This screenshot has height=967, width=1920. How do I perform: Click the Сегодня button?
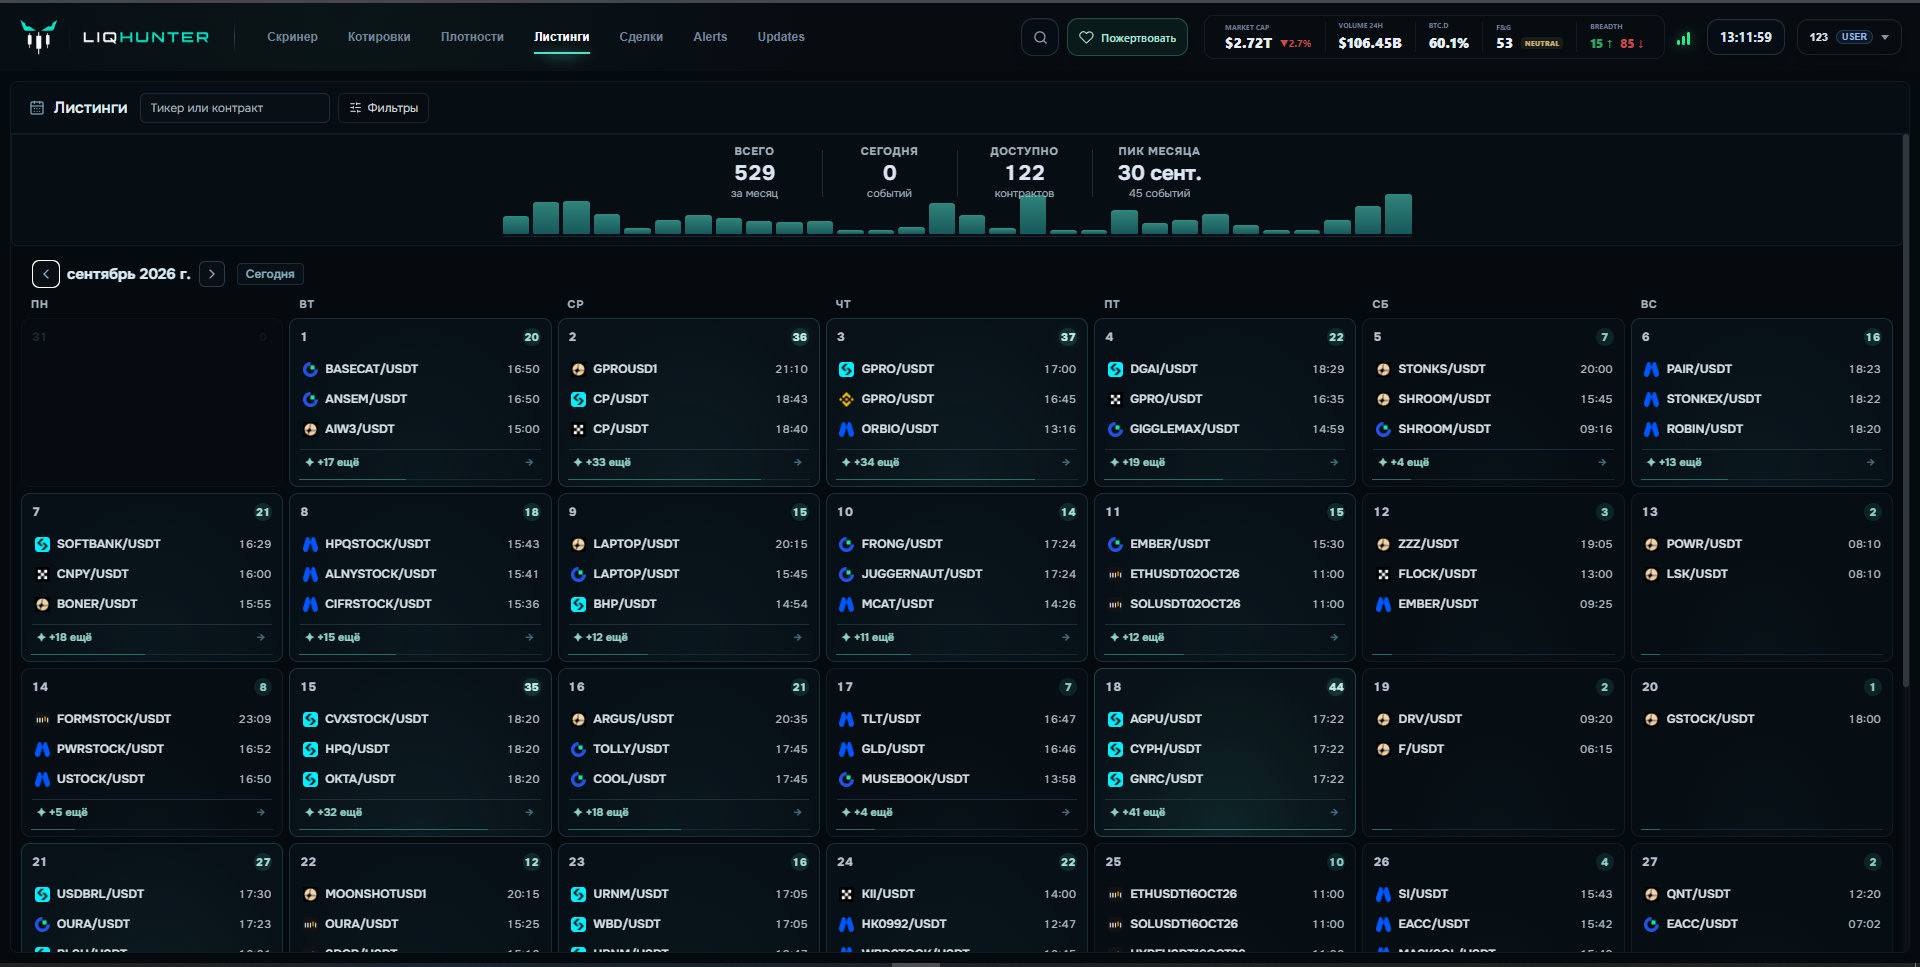pyautogui.click(x=270, y=274)
